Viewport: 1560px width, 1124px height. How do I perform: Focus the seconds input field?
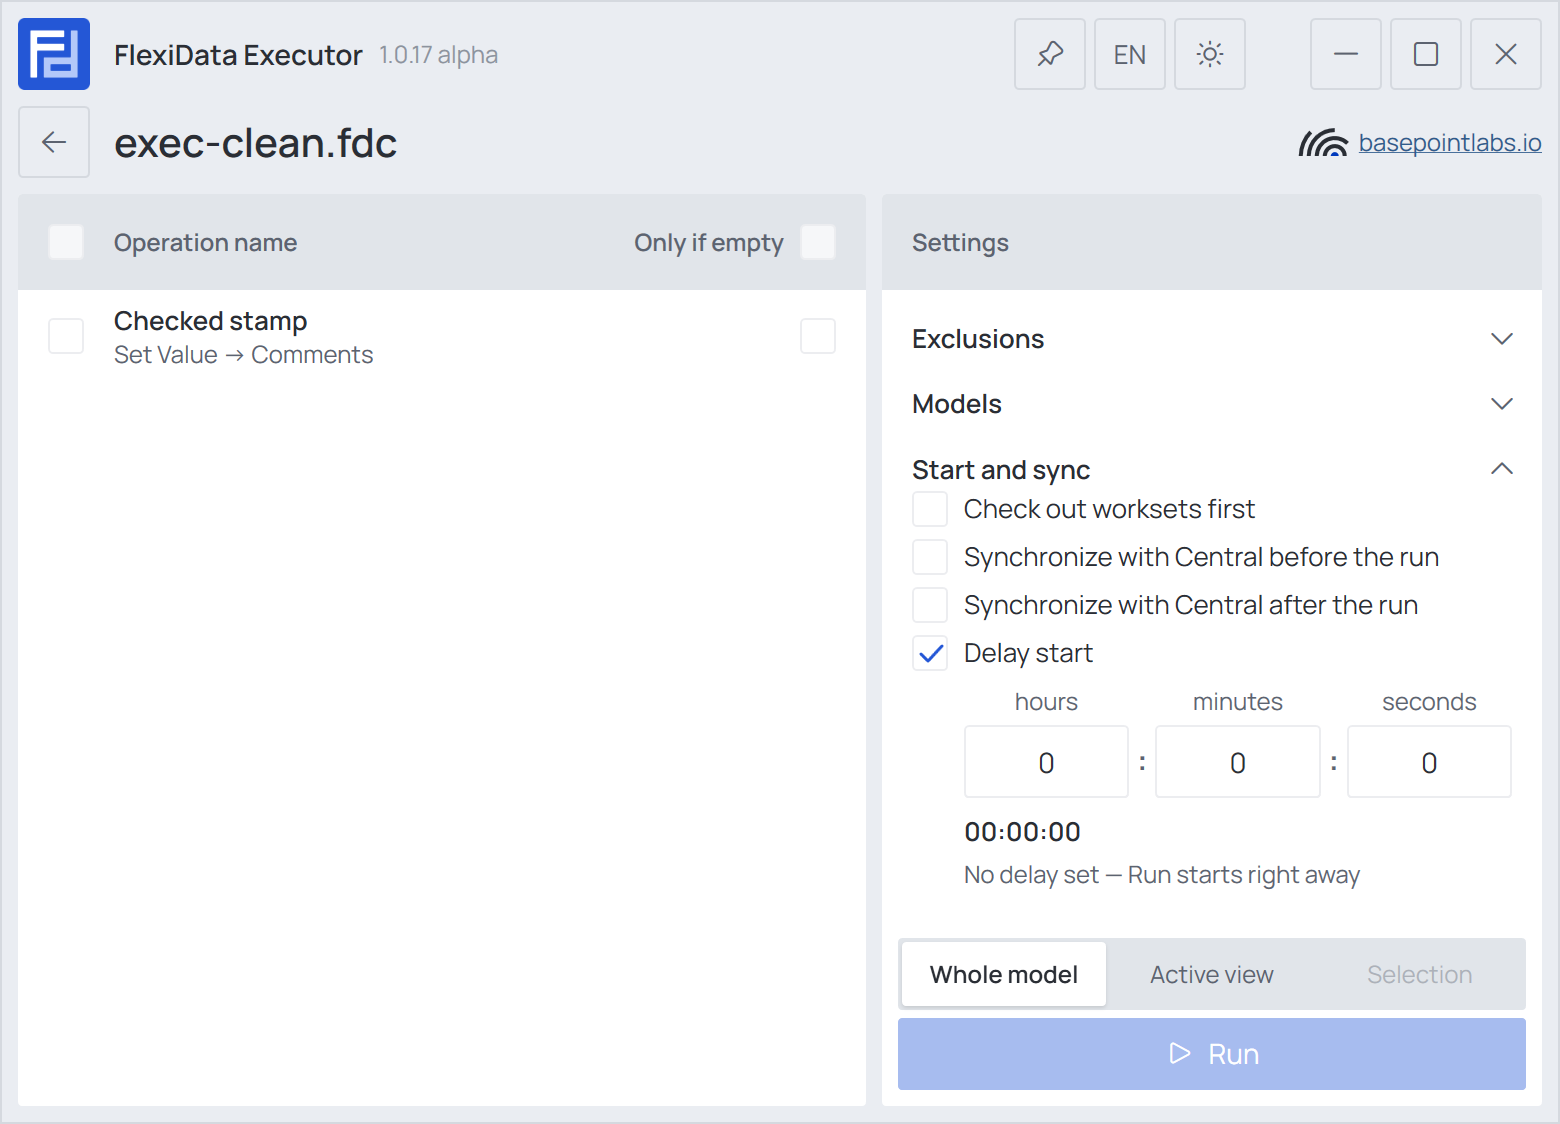point(1429,762)
